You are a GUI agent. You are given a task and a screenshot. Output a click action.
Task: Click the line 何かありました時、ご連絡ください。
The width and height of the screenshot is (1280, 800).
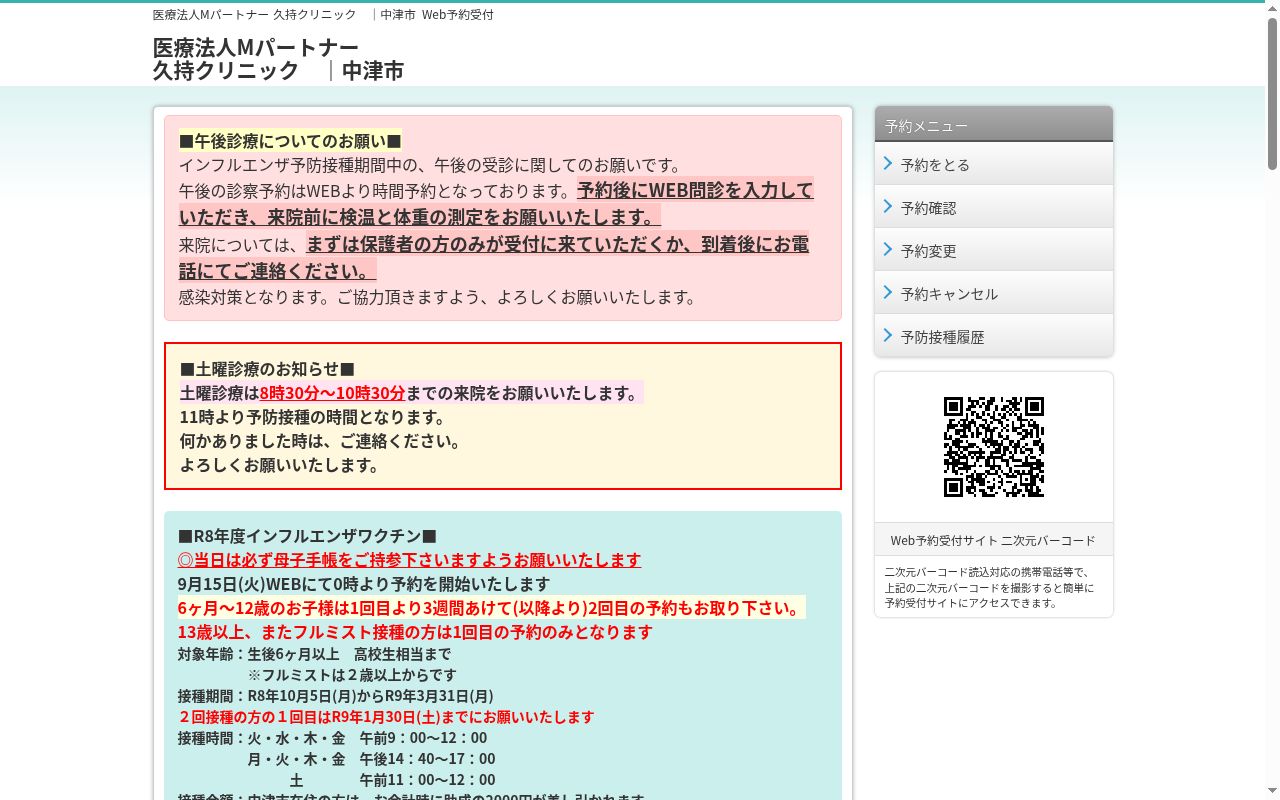(320, 441)
